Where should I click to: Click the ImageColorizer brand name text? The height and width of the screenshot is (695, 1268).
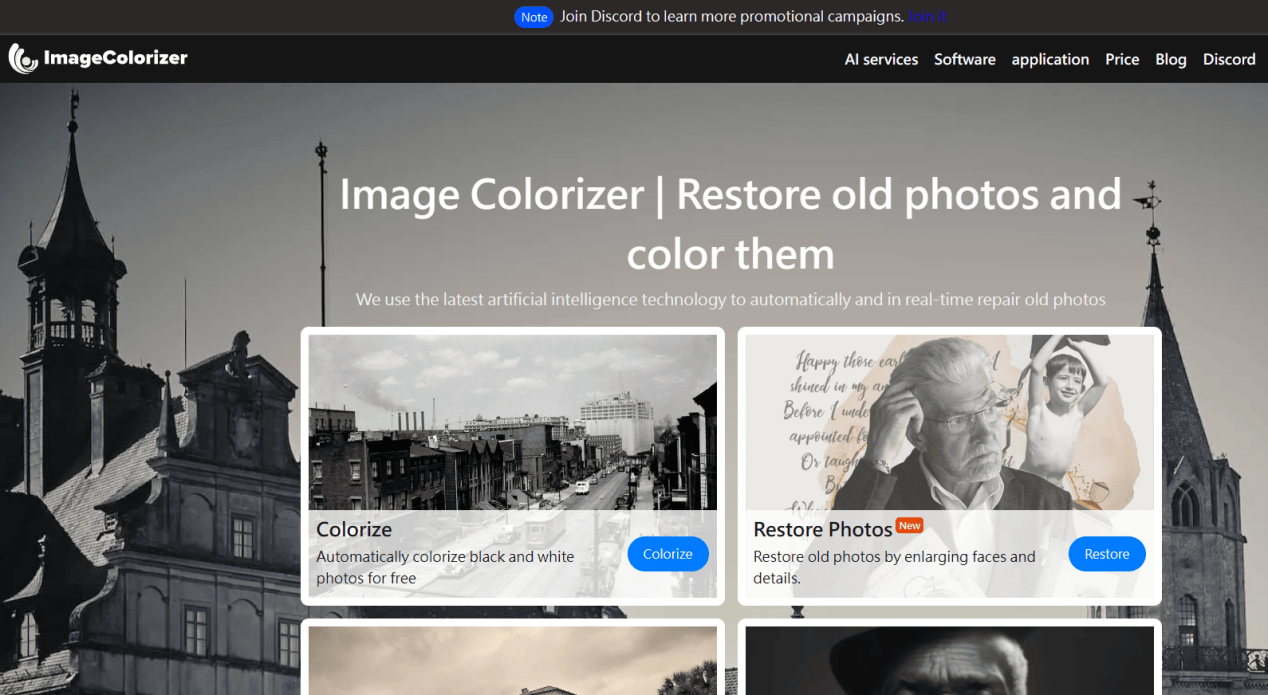[115, 58]
